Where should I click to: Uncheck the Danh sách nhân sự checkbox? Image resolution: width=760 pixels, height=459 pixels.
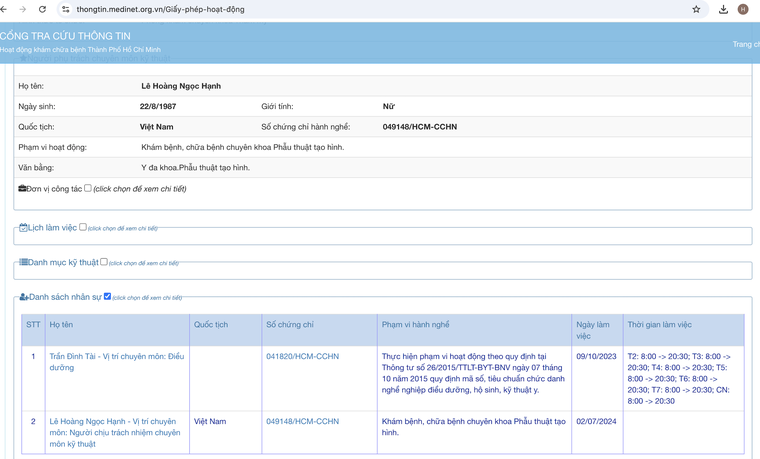(108, 297)
